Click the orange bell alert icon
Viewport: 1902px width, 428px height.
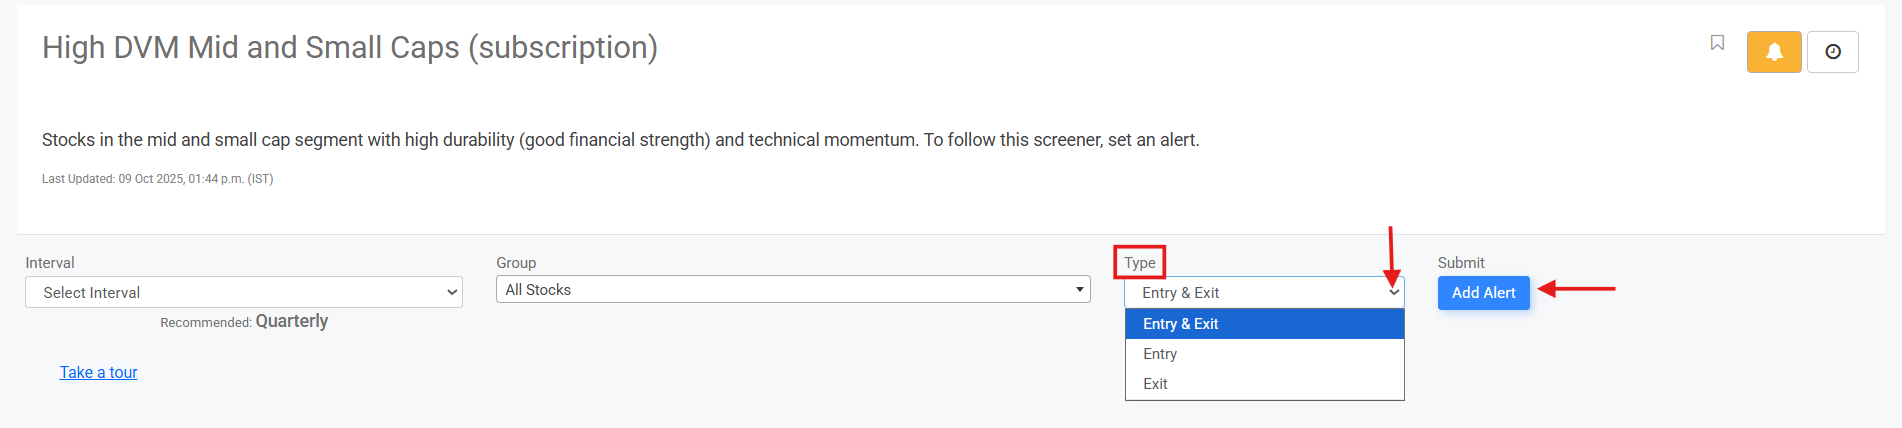pyautogui.click(x=1773, y=52)
